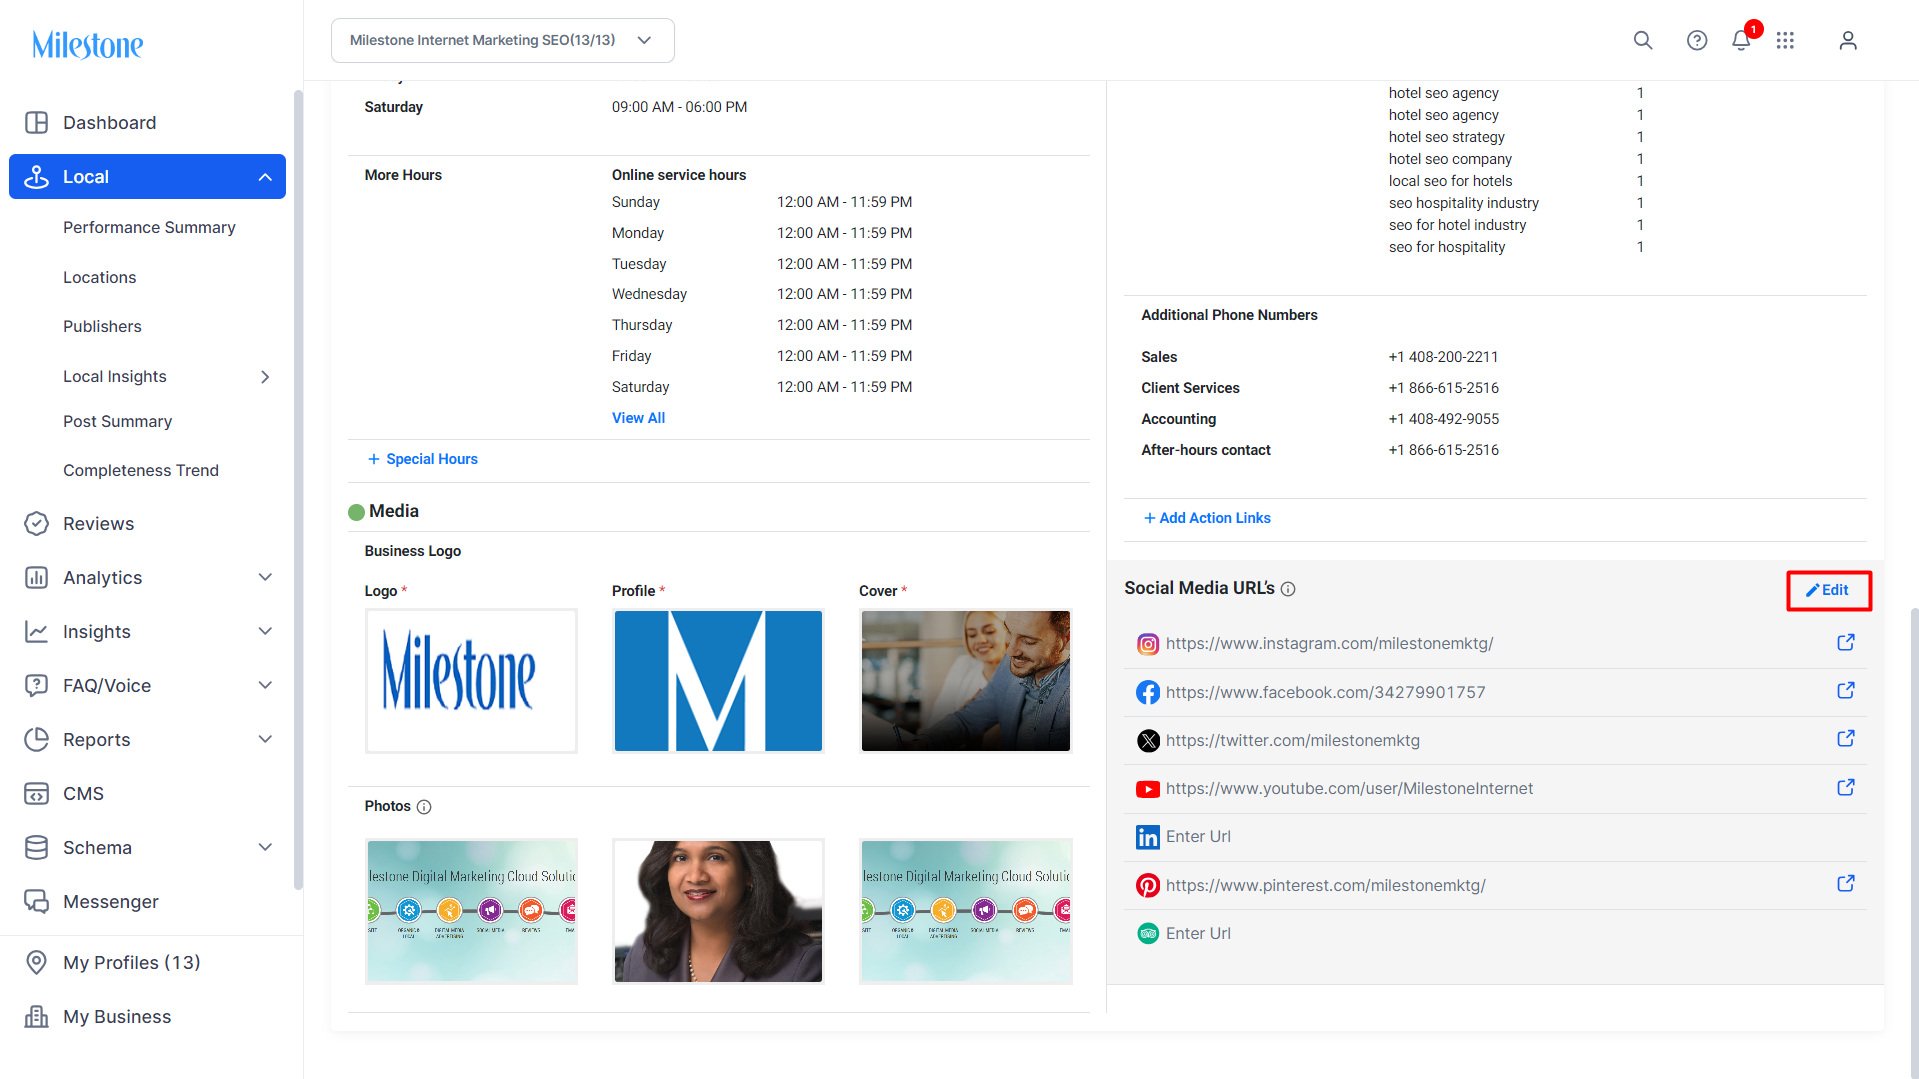Select the Profile image thumbnail
The width and height of the screenshot is (1919, 1079).
click(718, 681)
